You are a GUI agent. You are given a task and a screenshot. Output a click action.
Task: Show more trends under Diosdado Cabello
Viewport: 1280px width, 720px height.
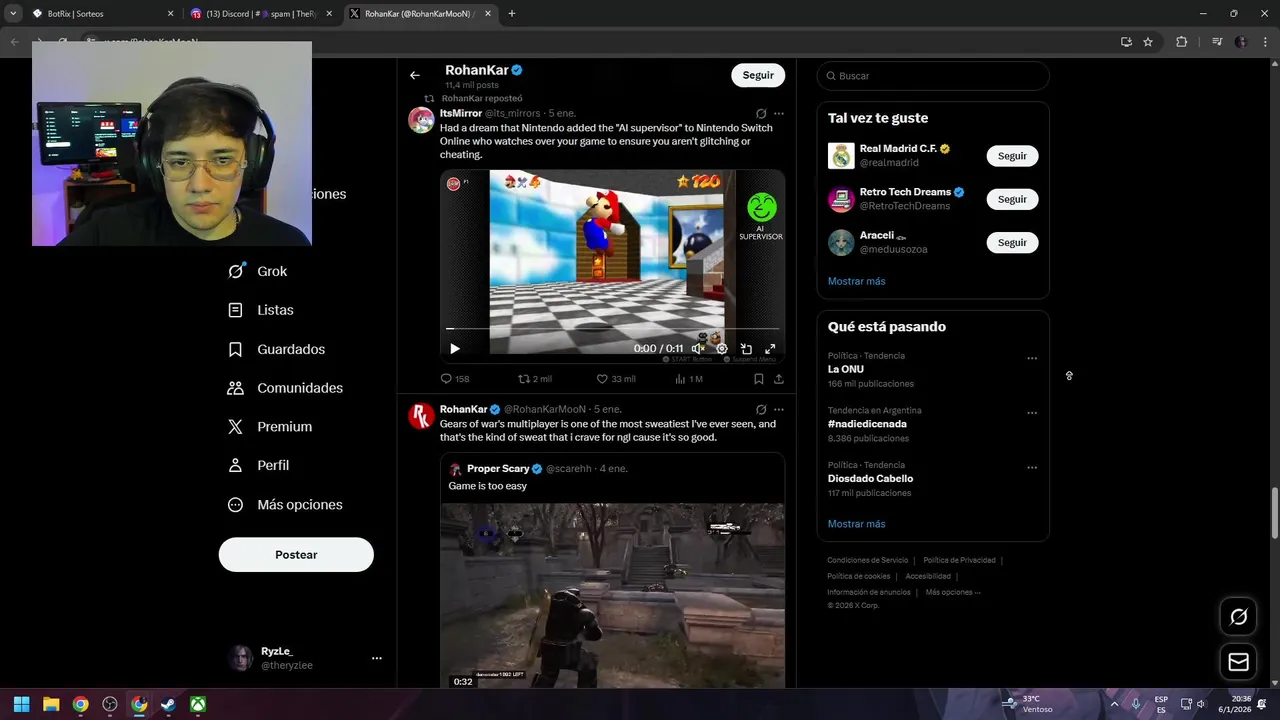[x=856, y=524]
